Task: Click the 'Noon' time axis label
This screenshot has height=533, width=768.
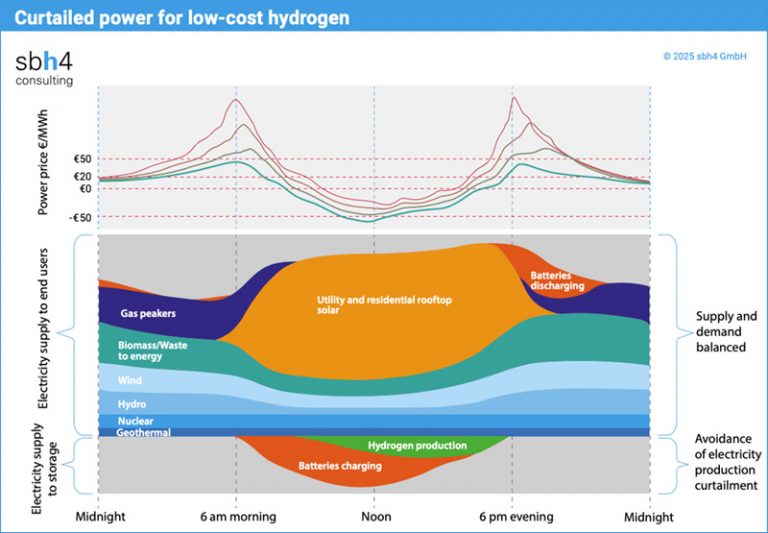Action: pyautogui.click(x=375, y=517)
